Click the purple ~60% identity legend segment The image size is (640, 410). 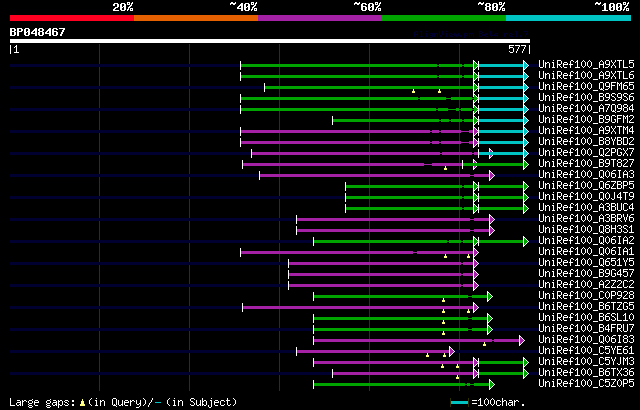(320, 18)
